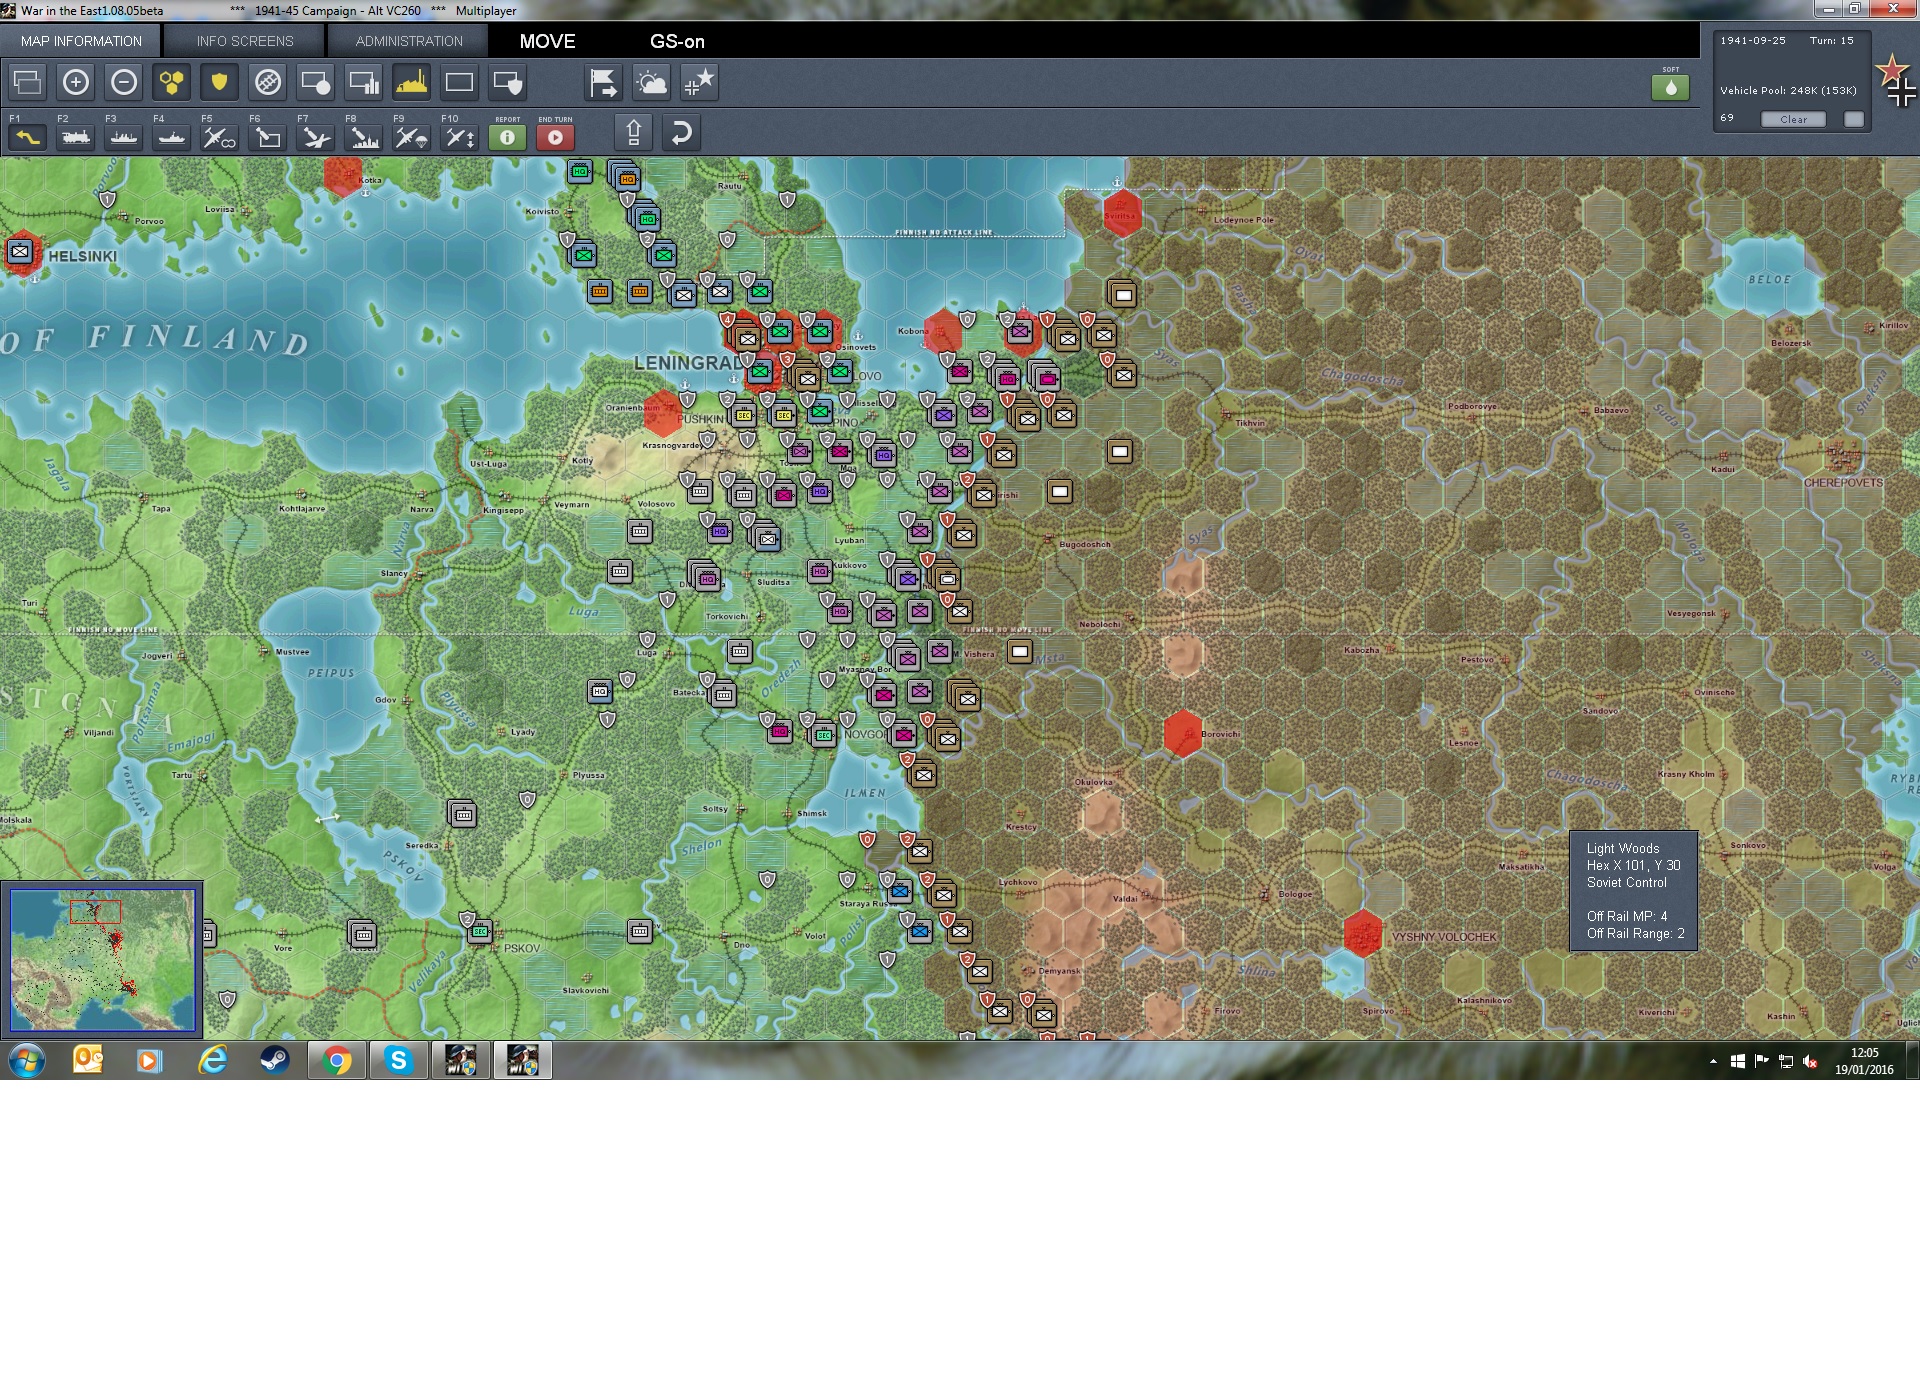Click the undo move arrow icon
The width and height of the screenshot is (1920, 1383).
coord(682,132)
